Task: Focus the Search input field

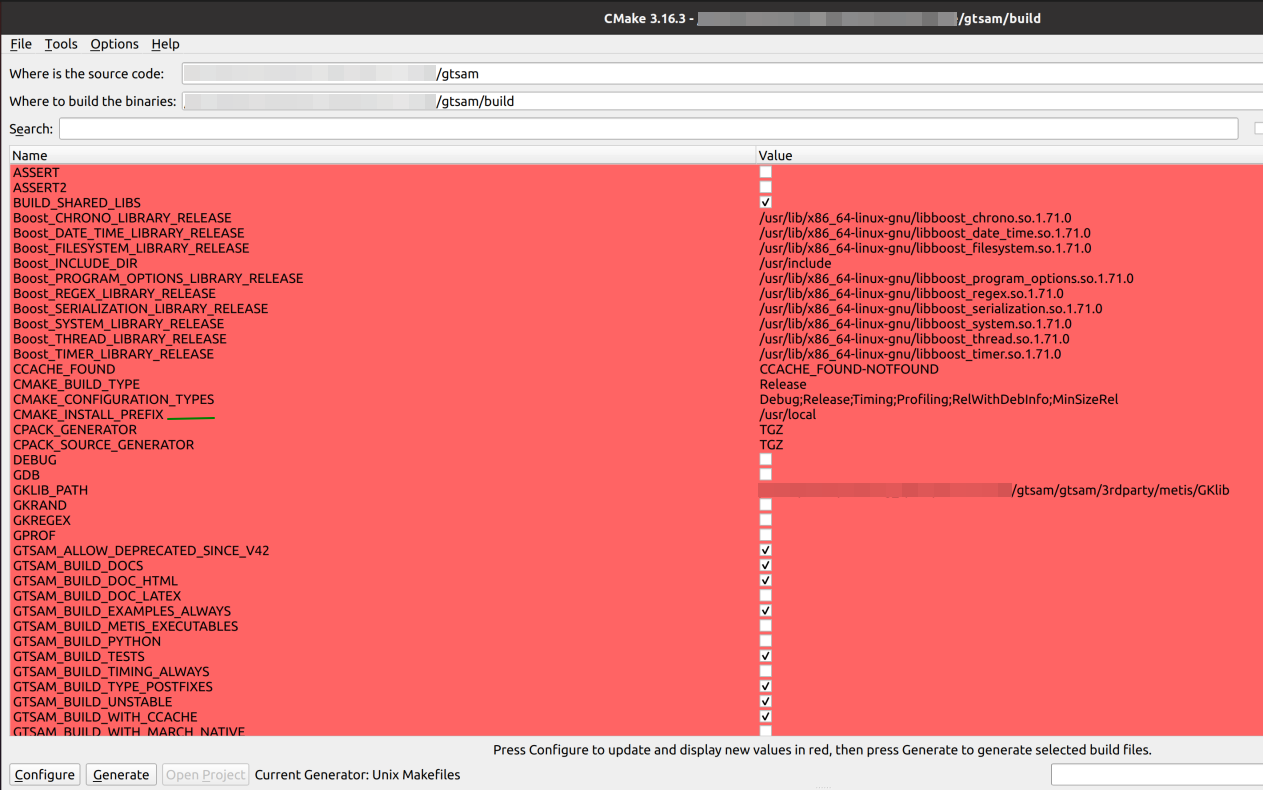Action: pos(648,129)
